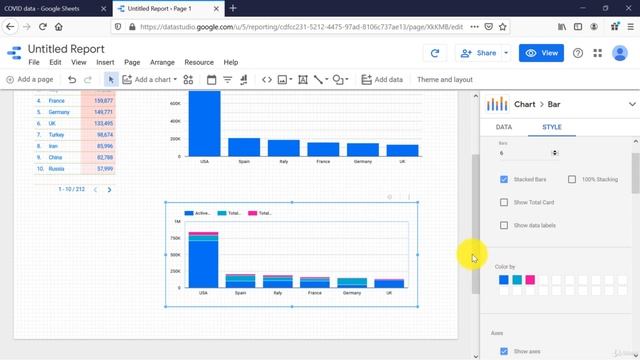640x360 pixels.
Task: Redo the last action
Action: pos(88,80)
